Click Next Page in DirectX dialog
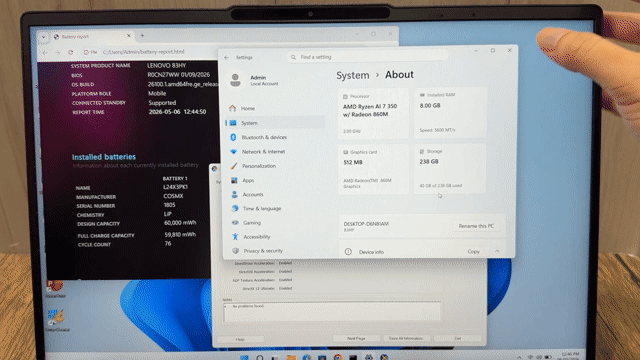640x360 pixels. click(x=356, y=338)
